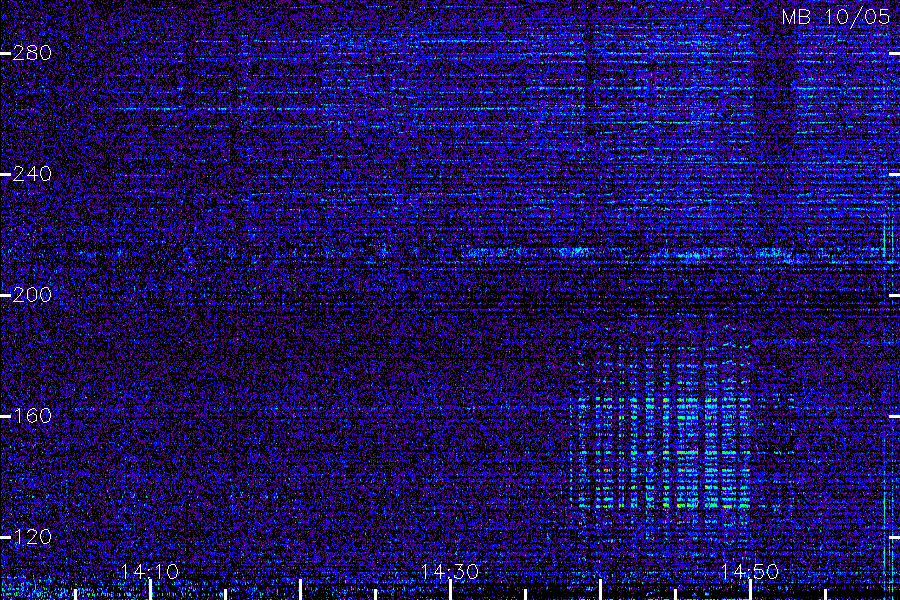Click the 240 frequency axis label
Screen dimensions: 900x600
(x=32, y=174)
